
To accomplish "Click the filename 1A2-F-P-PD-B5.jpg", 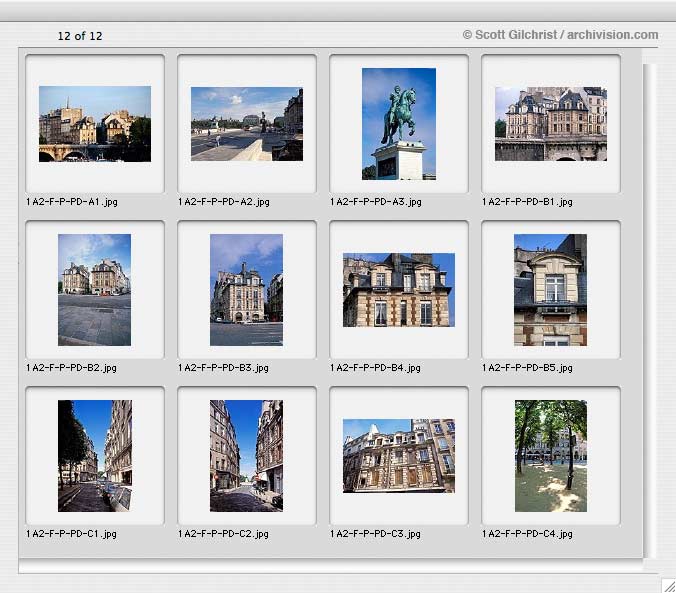I will click(527, 368).
